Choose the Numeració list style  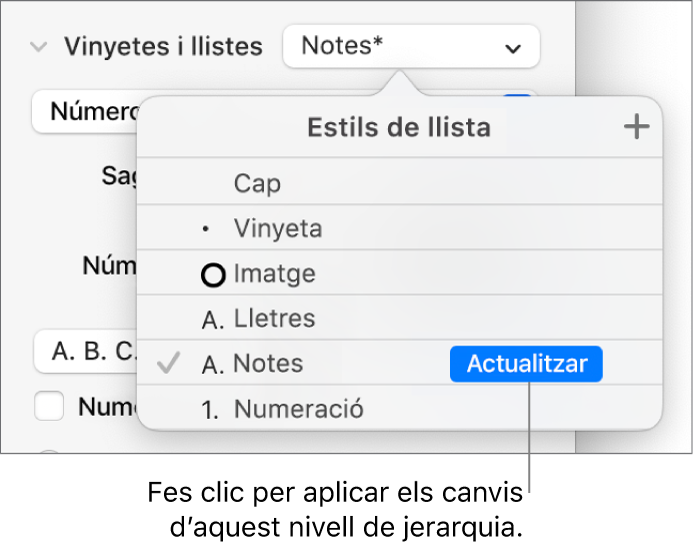(400, 408)
